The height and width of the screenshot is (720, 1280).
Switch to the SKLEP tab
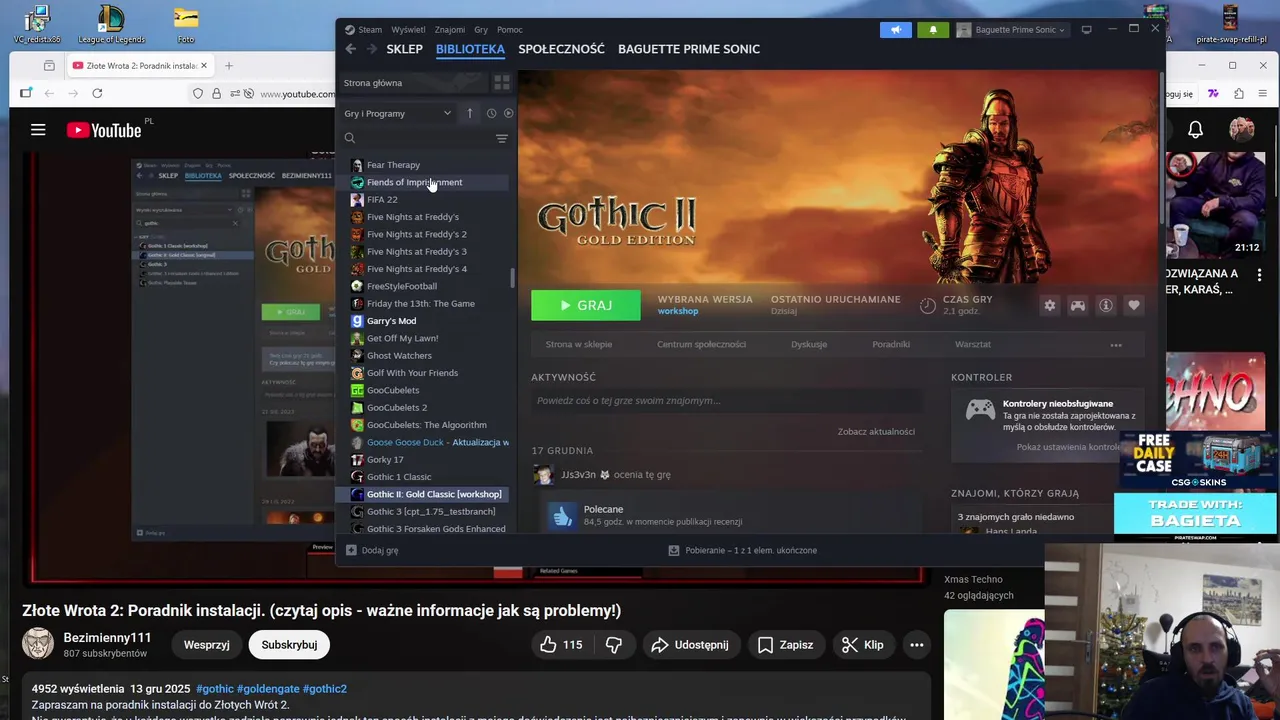(404, 49)
